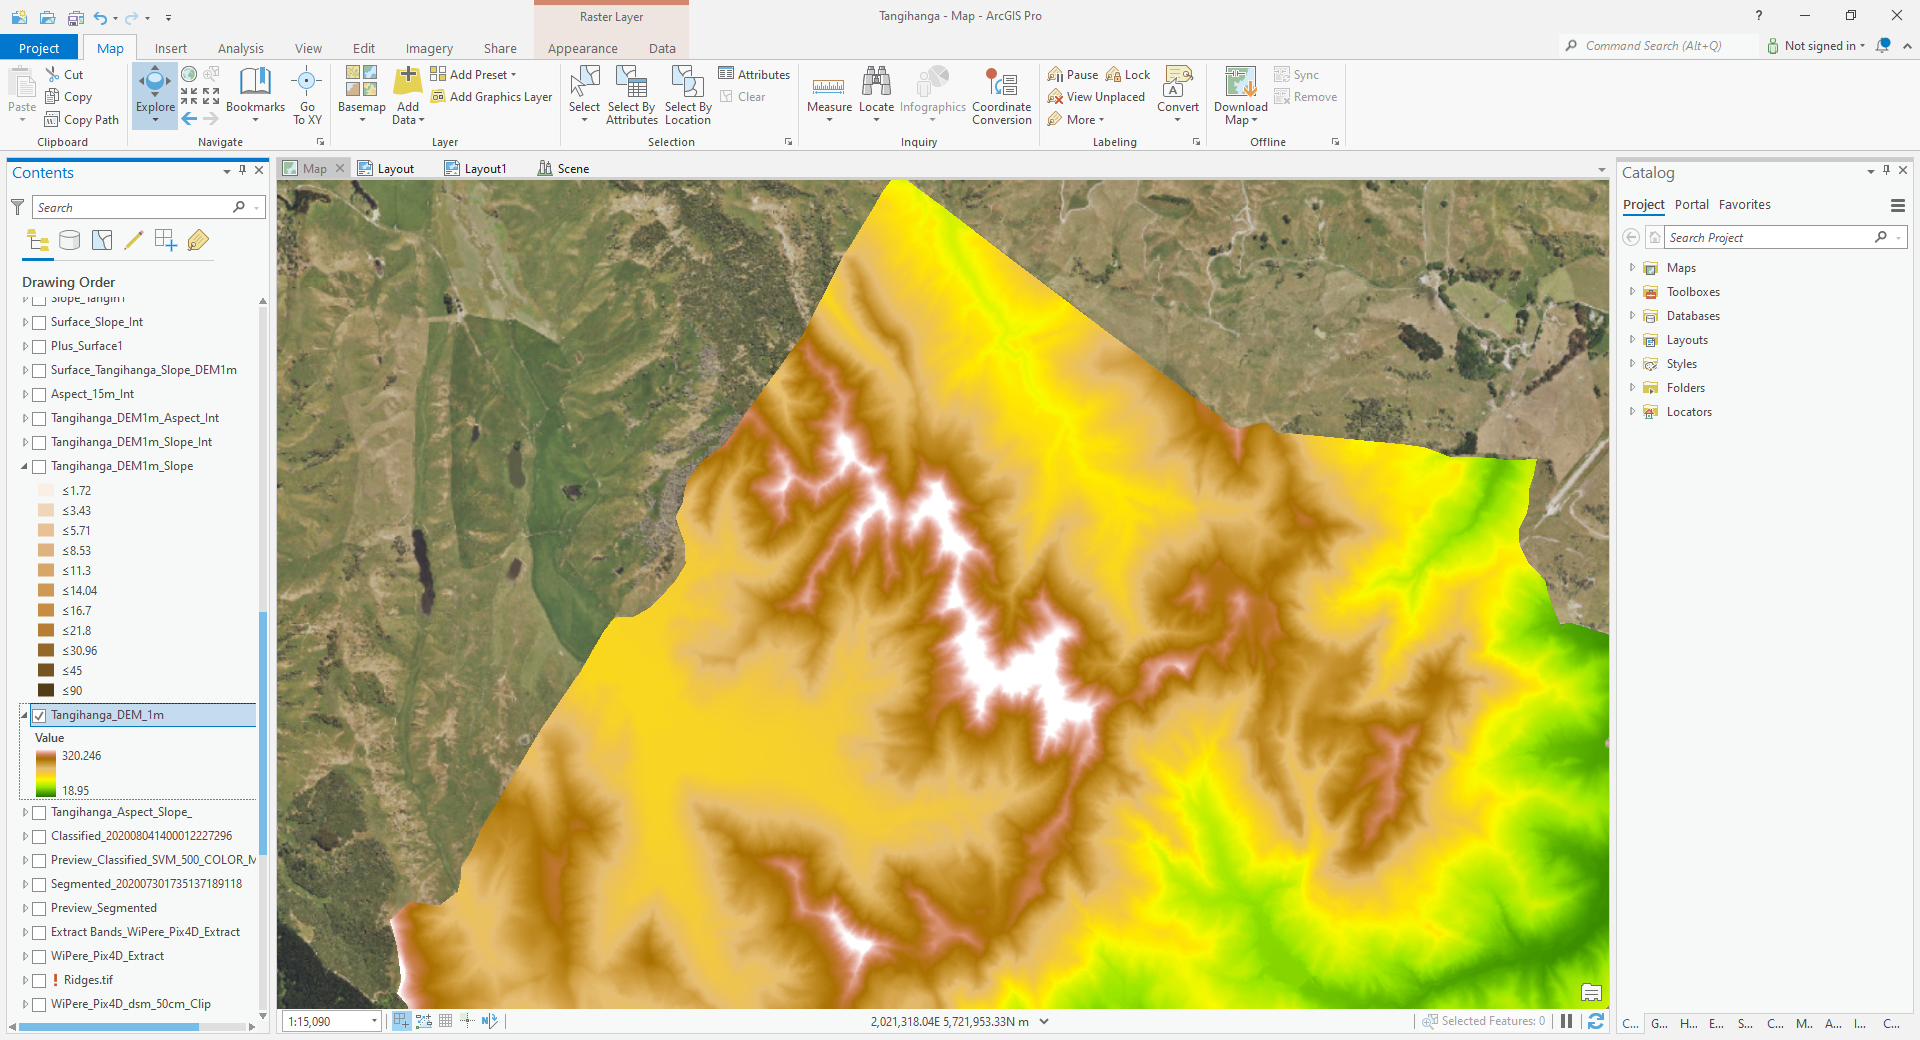Collapse the Tangihanga_DEM1m_Slope legend

24,466
